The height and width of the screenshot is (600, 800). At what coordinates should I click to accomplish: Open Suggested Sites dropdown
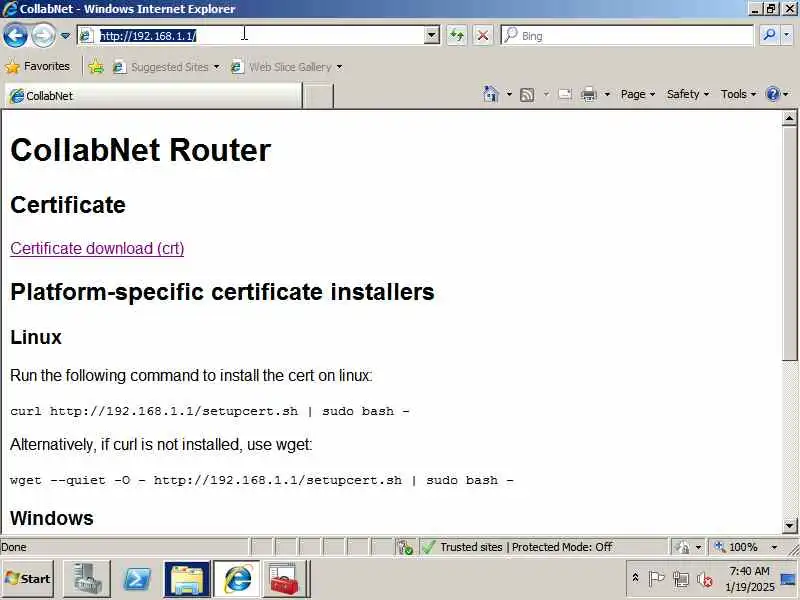[x=166, y=67]
